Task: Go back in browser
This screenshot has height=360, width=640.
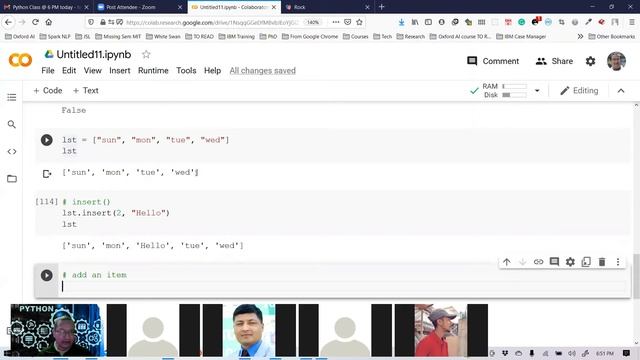Action: [x=9, y=22]
